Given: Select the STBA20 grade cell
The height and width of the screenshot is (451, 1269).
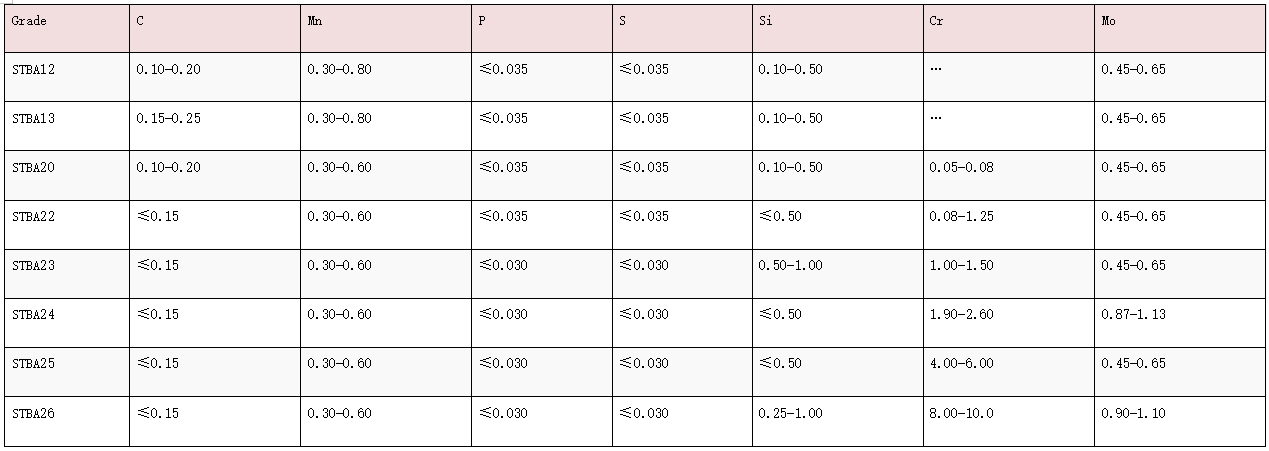Looking at the screenshot, I should pyautogui.click(x=33, y=168).
